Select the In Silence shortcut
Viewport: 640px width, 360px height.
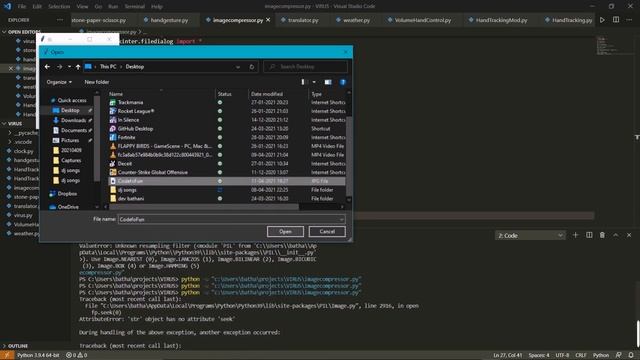(x=128, y=120)
